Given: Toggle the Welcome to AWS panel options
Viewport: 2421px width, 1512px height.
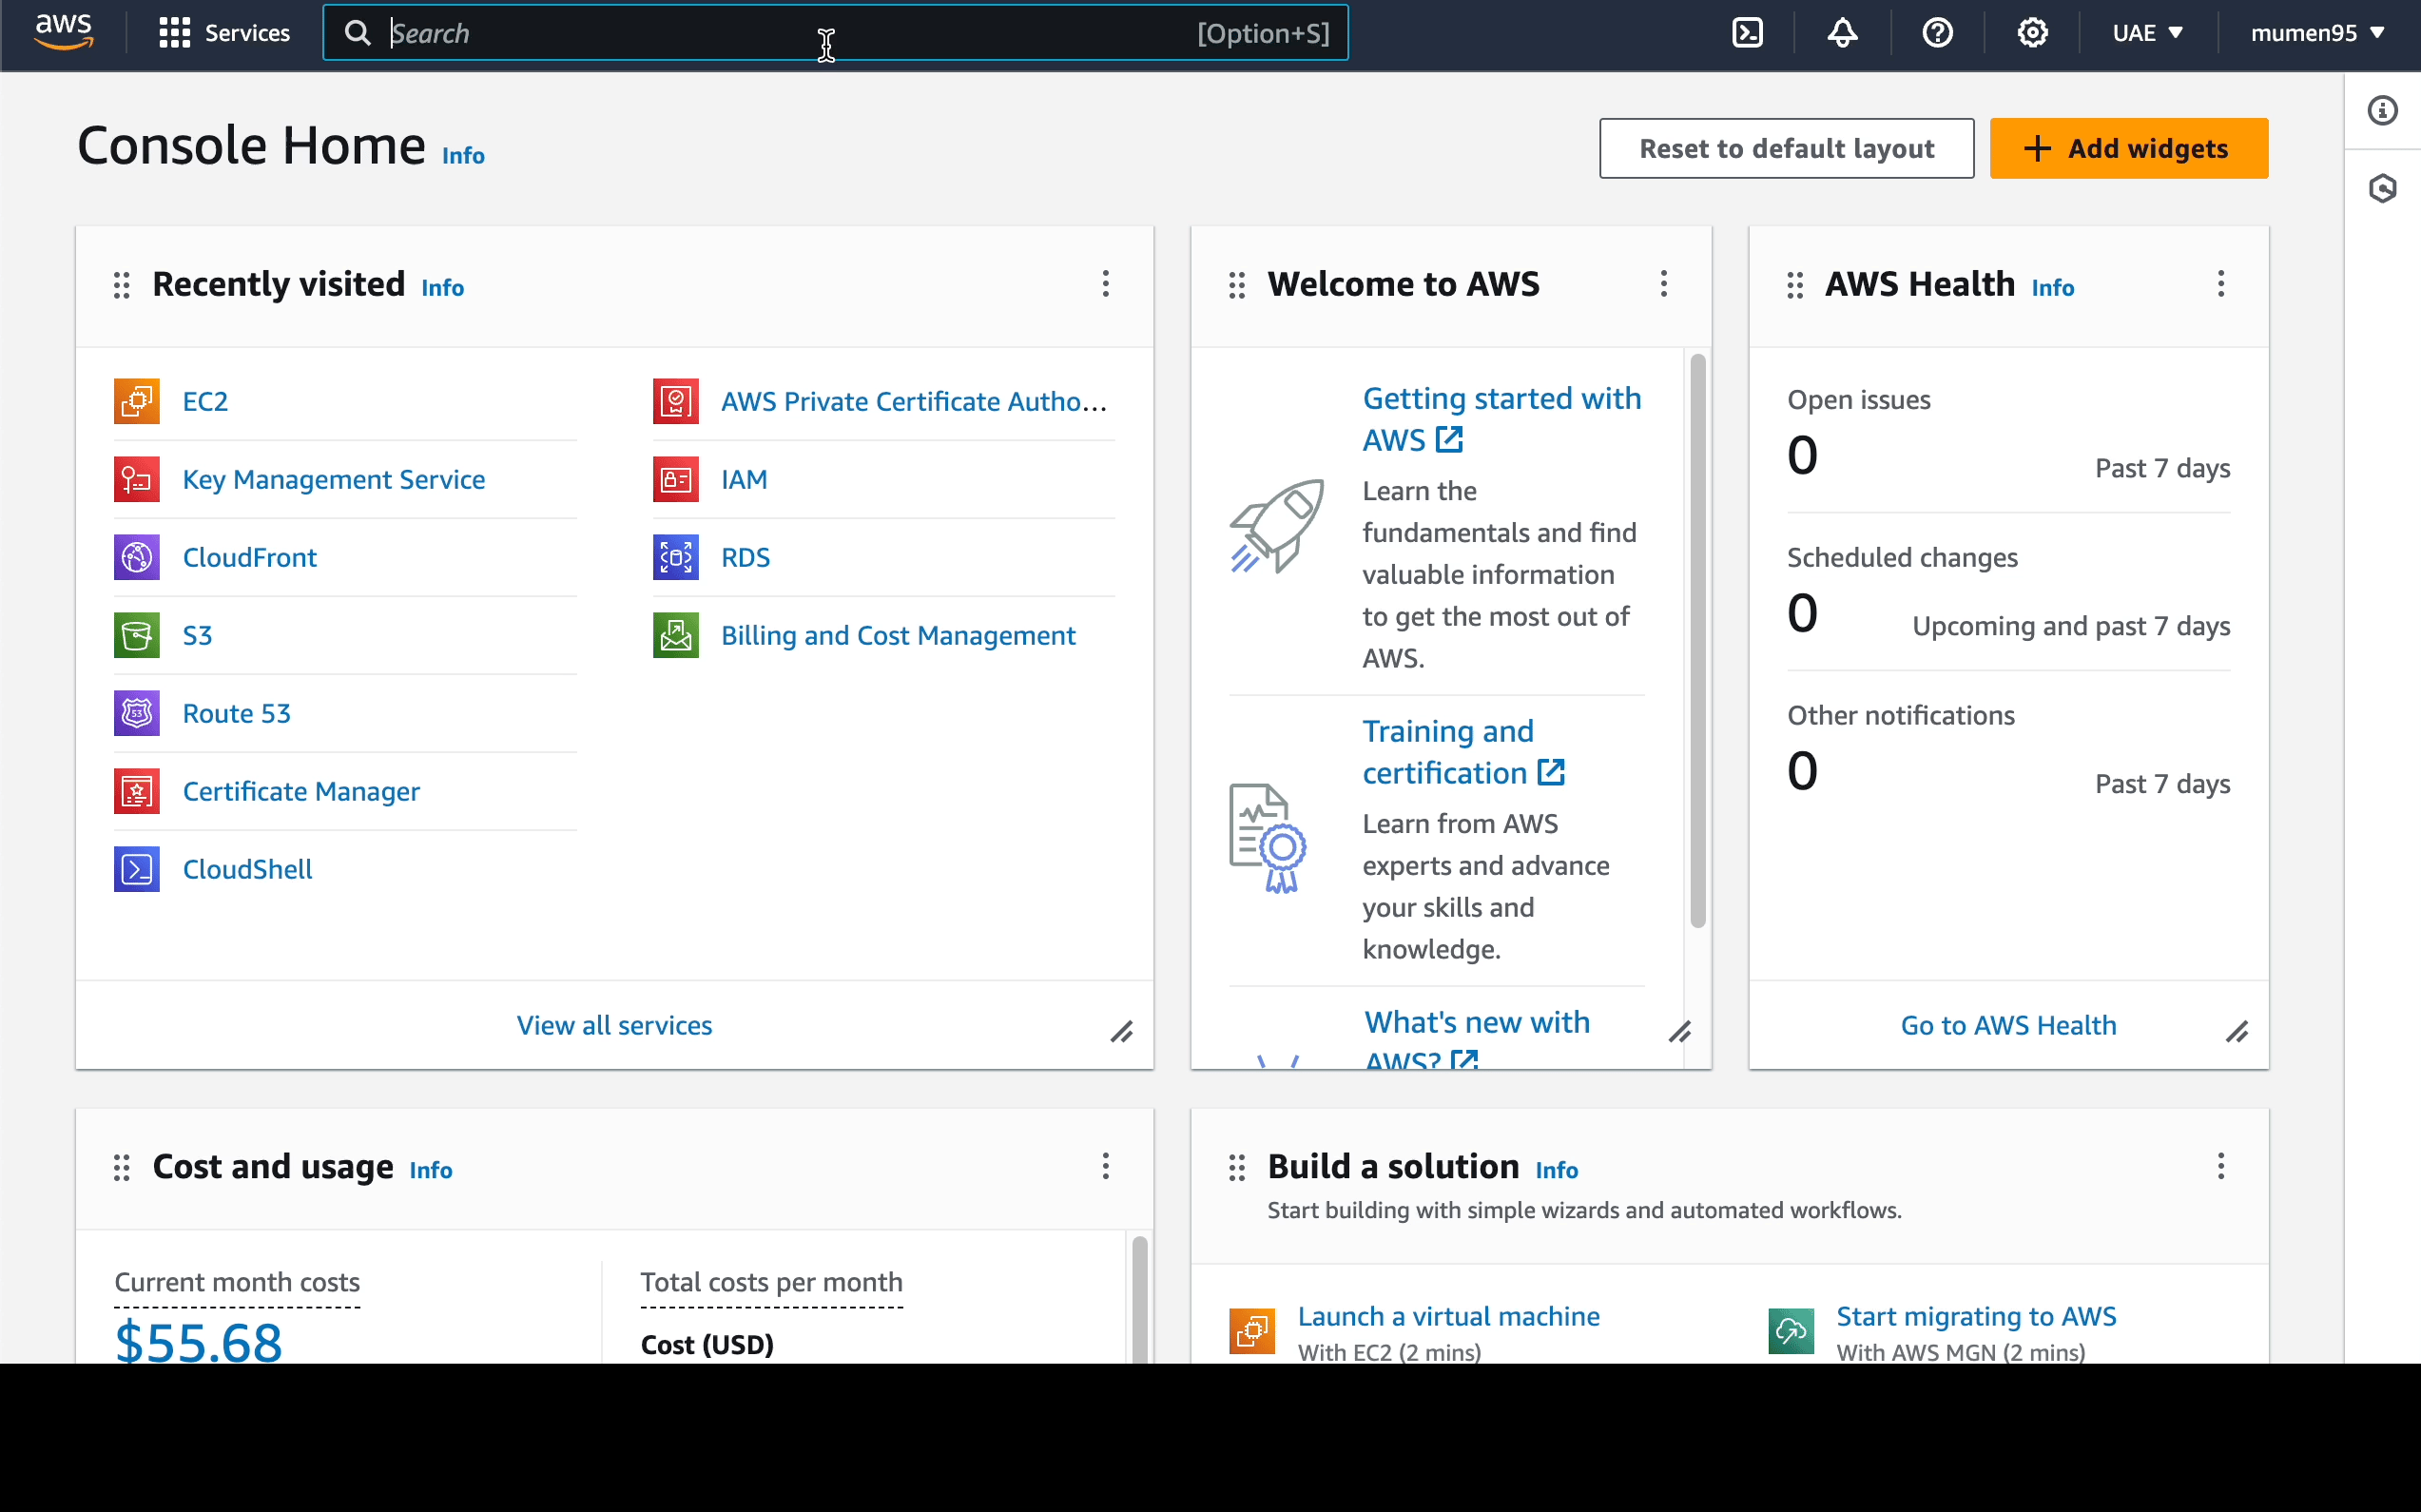Looking at the screenshot, I should pyautogui.click(x=1663, y=284).
